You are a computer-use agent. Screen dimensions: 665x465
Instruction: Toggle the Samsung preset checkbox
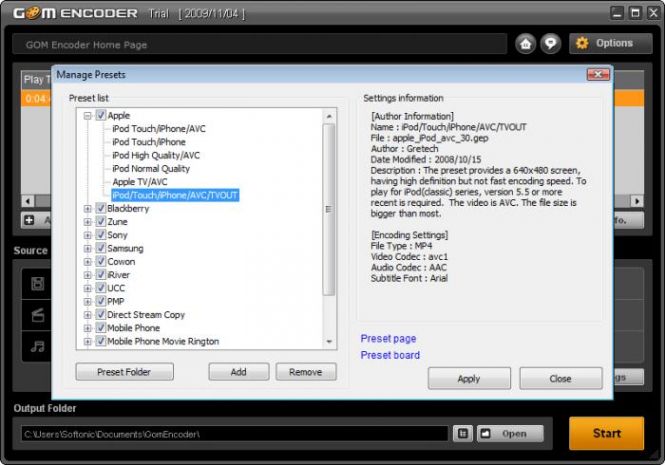click(101, 248)
